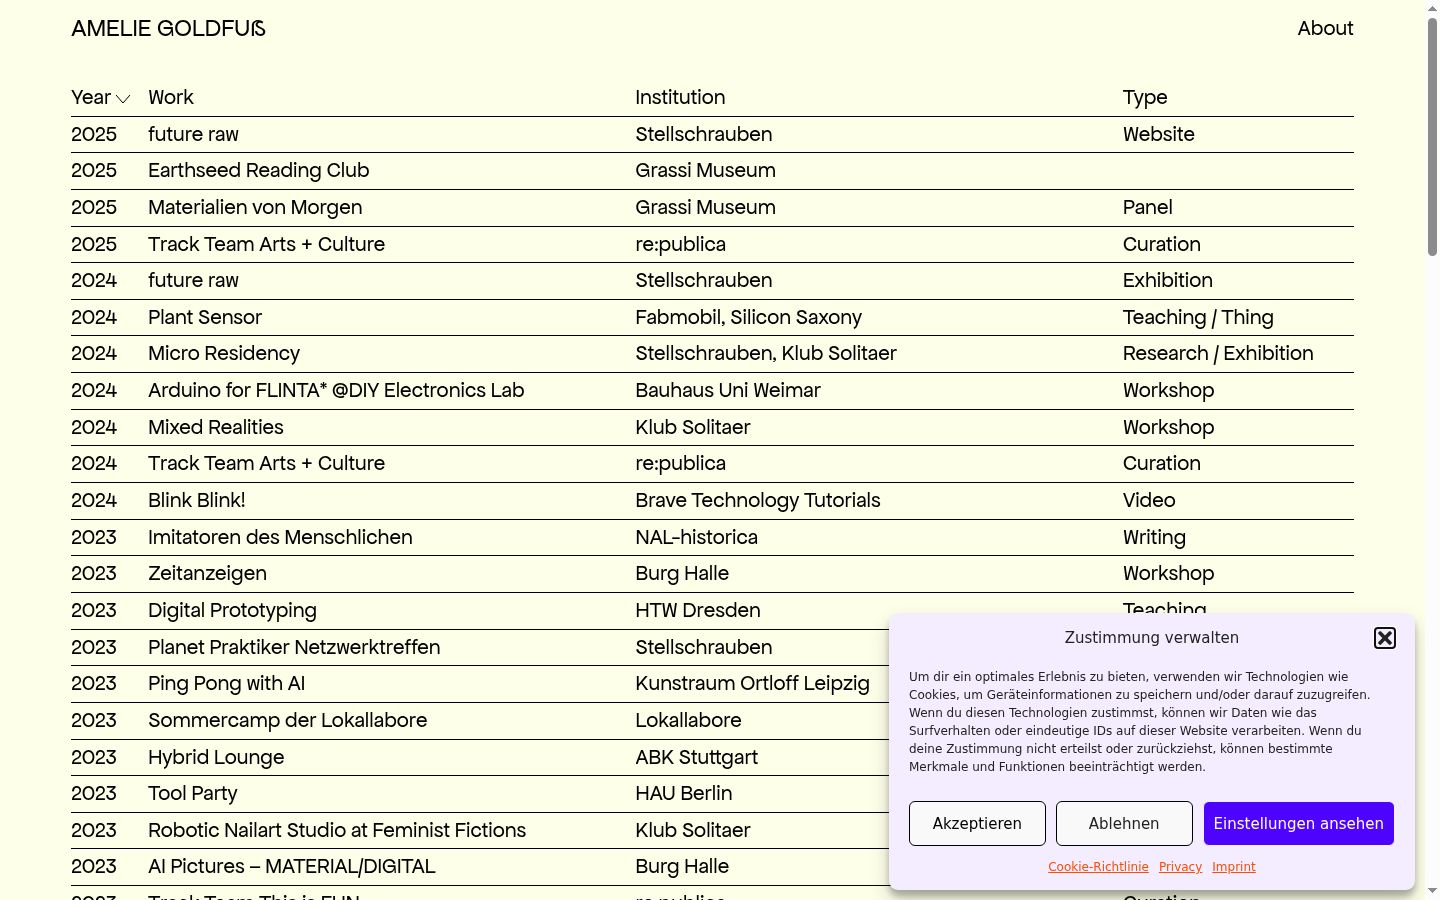This screenshot has height=900, width=1440.
Task: Open 'Arduino for FLINTA* @DIY Electronics Lab'
Action: coord(336,391)
